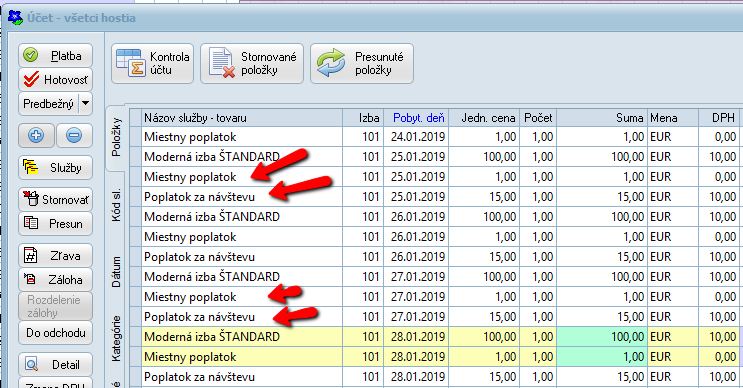Click Stornovať to cancel item
This screenshot has width=743, height=388.
tap(55, 199)
